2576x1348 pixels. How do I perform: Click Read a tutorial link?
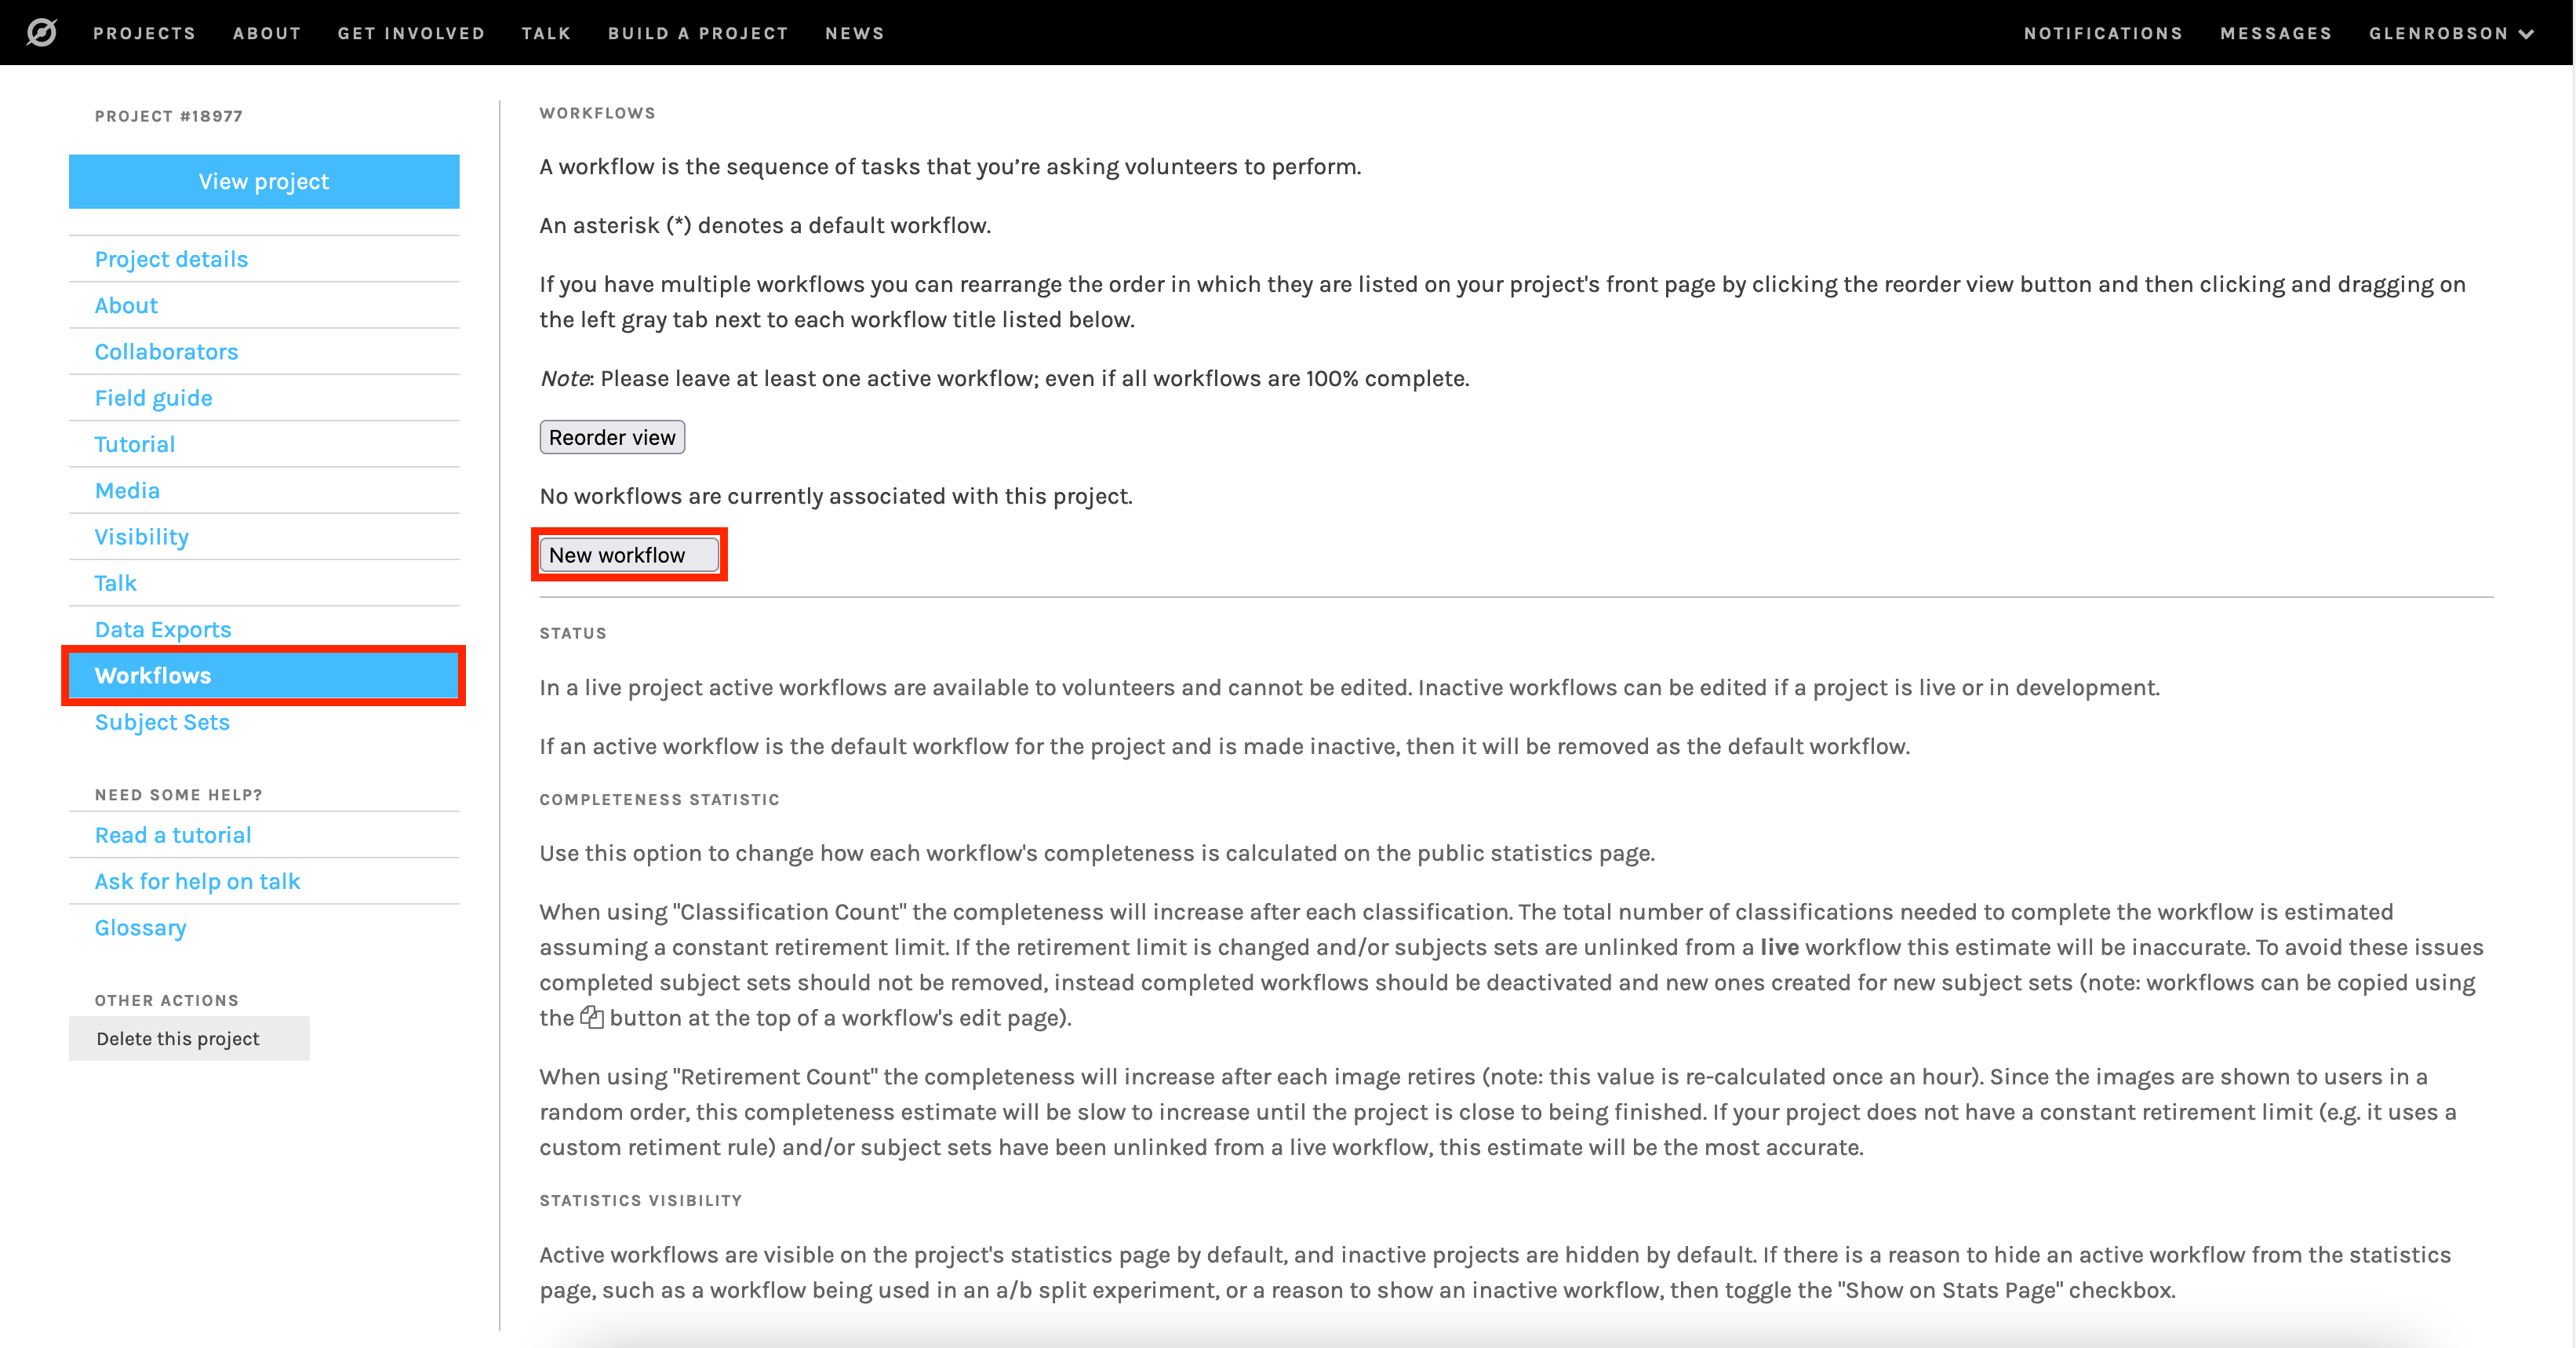click(x=172, y=835)
